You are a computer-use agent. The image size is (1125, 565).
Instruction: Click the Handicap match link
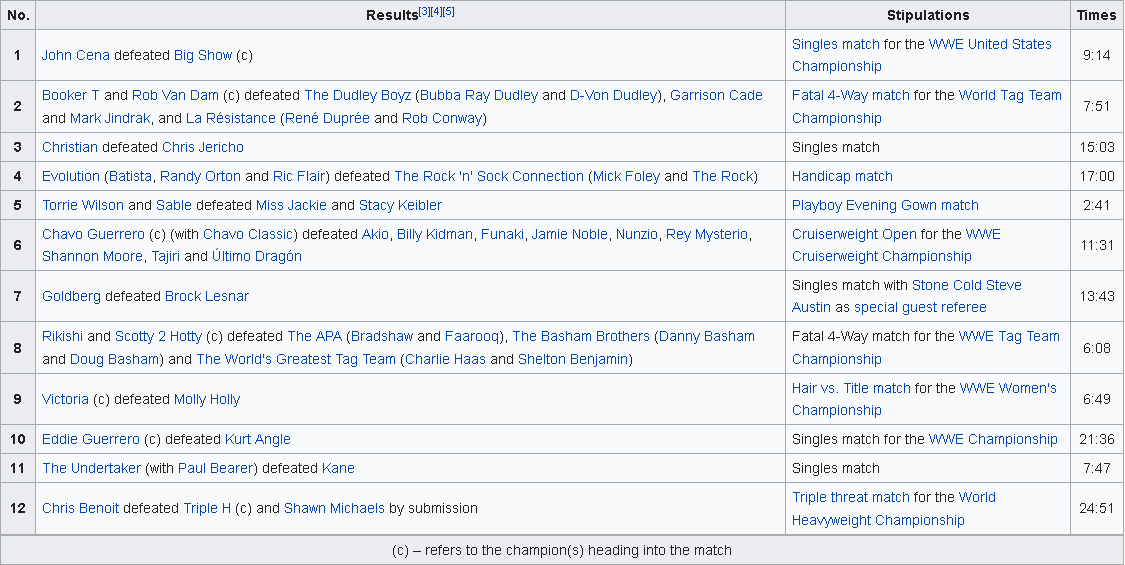842,177
